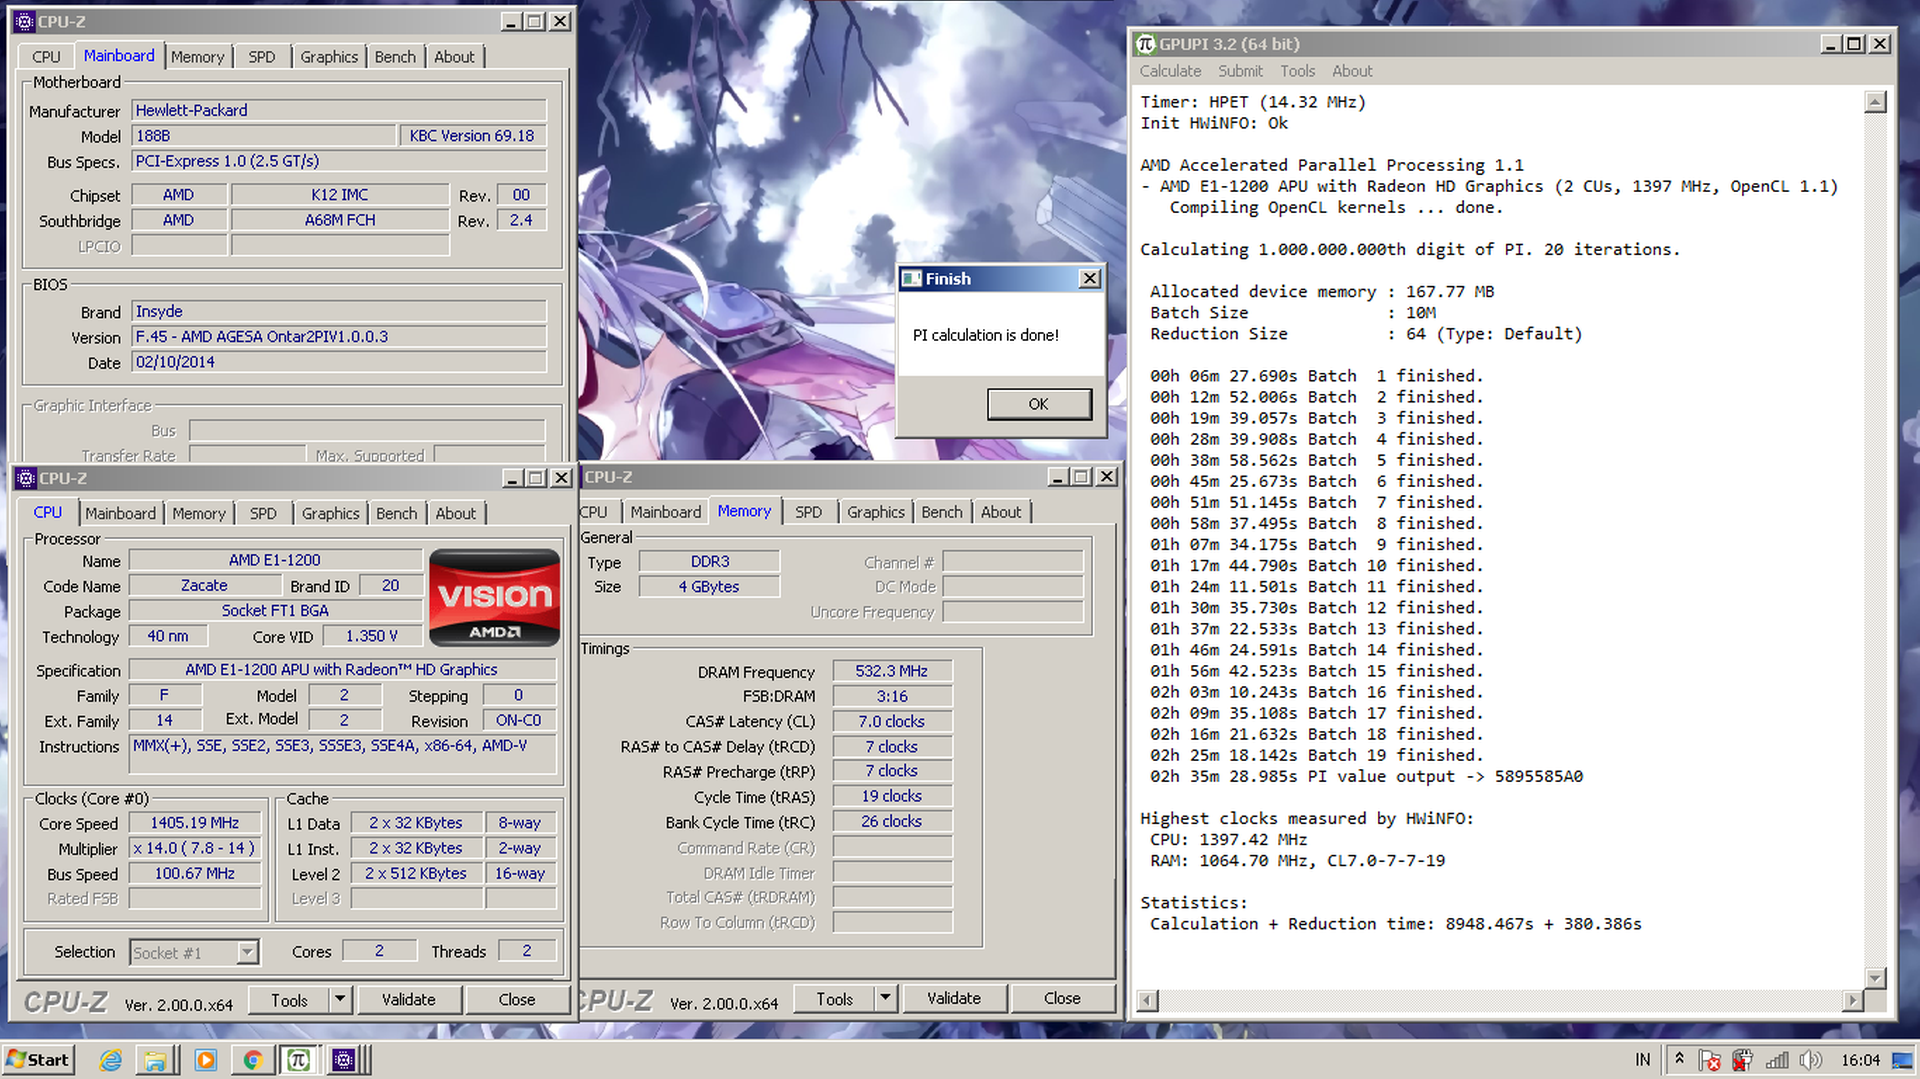
Task: Switch to Mainboard tab in CPU window
Action: point(120,513)
